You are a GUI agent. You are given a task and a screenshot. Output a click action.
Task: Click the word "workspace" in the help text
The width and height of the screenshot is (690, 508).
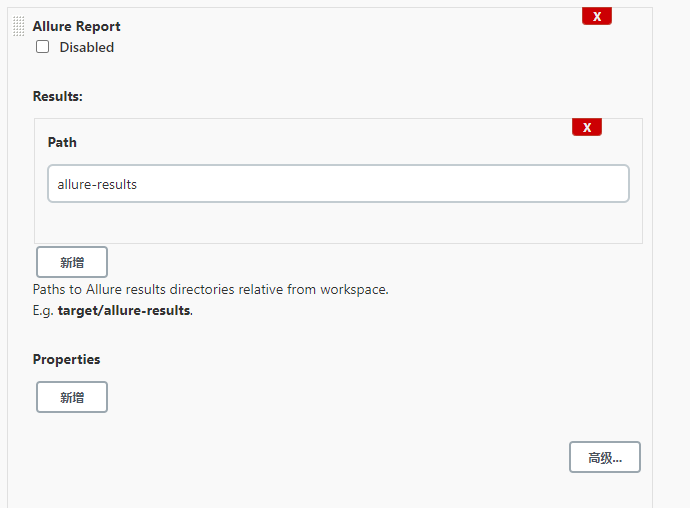353,289
